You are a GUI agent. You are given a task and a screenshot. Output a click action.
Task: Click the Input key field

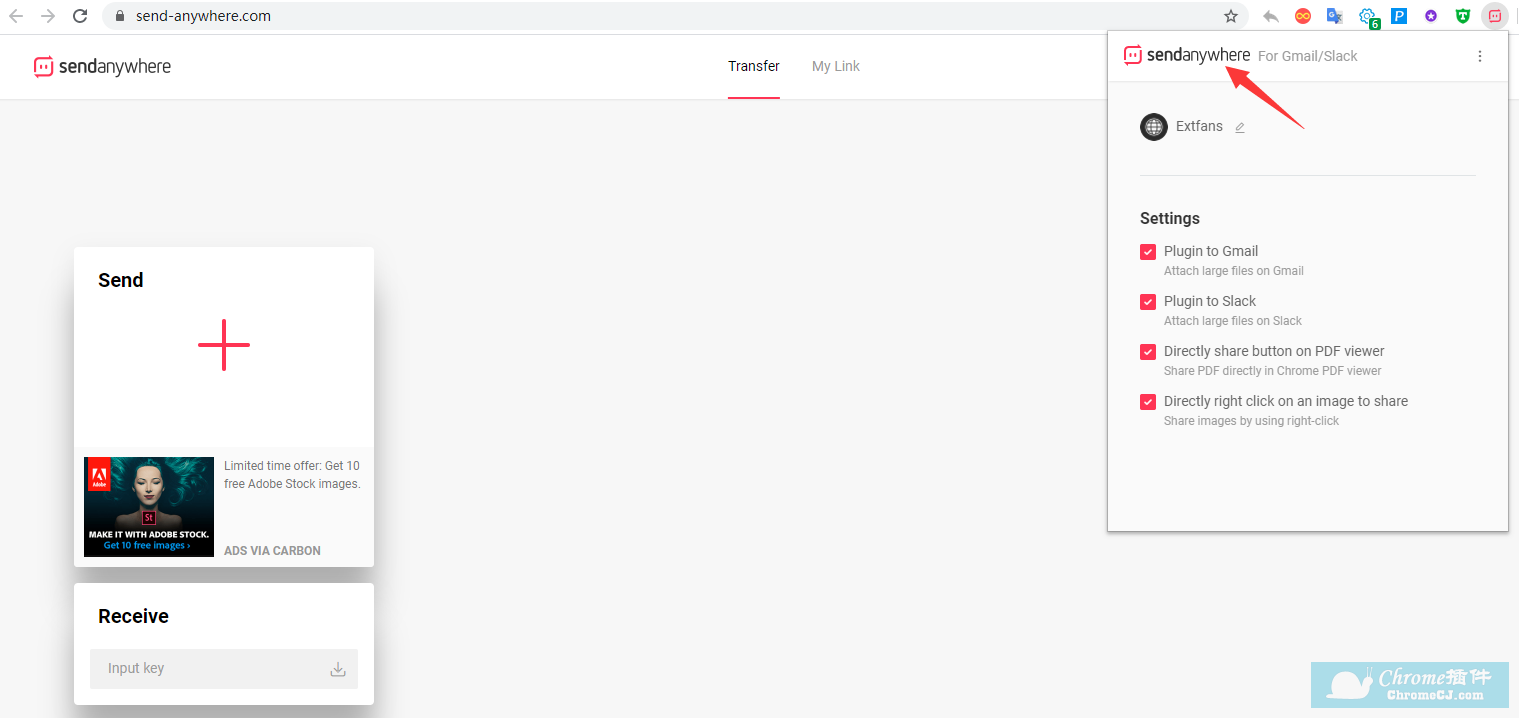(x=210, y=669)
